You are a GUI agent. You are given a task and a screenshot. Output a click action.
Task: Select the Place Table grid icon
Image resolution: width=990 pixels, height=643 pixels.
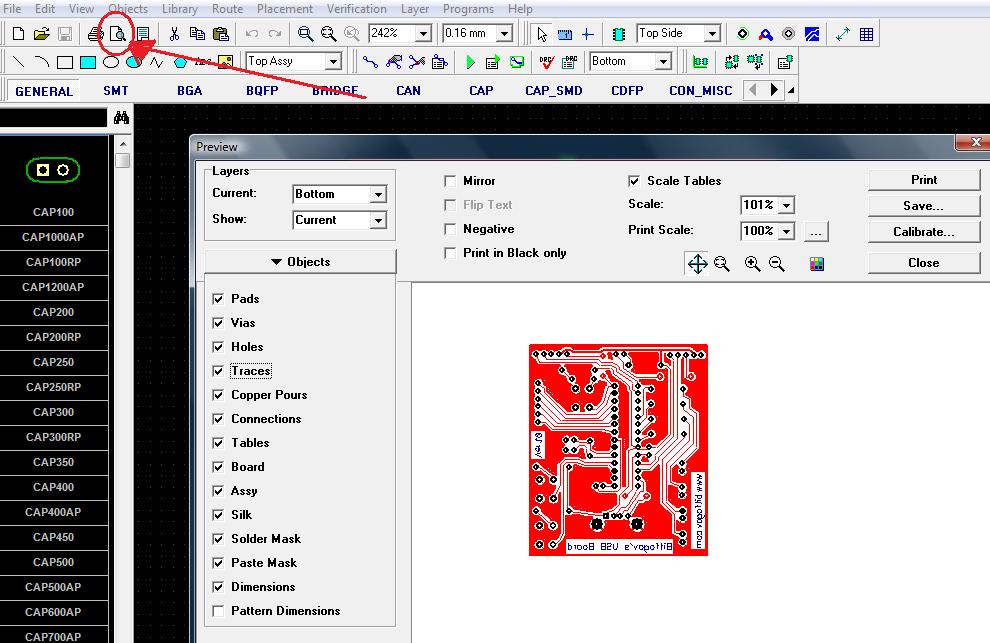[866, 34]
